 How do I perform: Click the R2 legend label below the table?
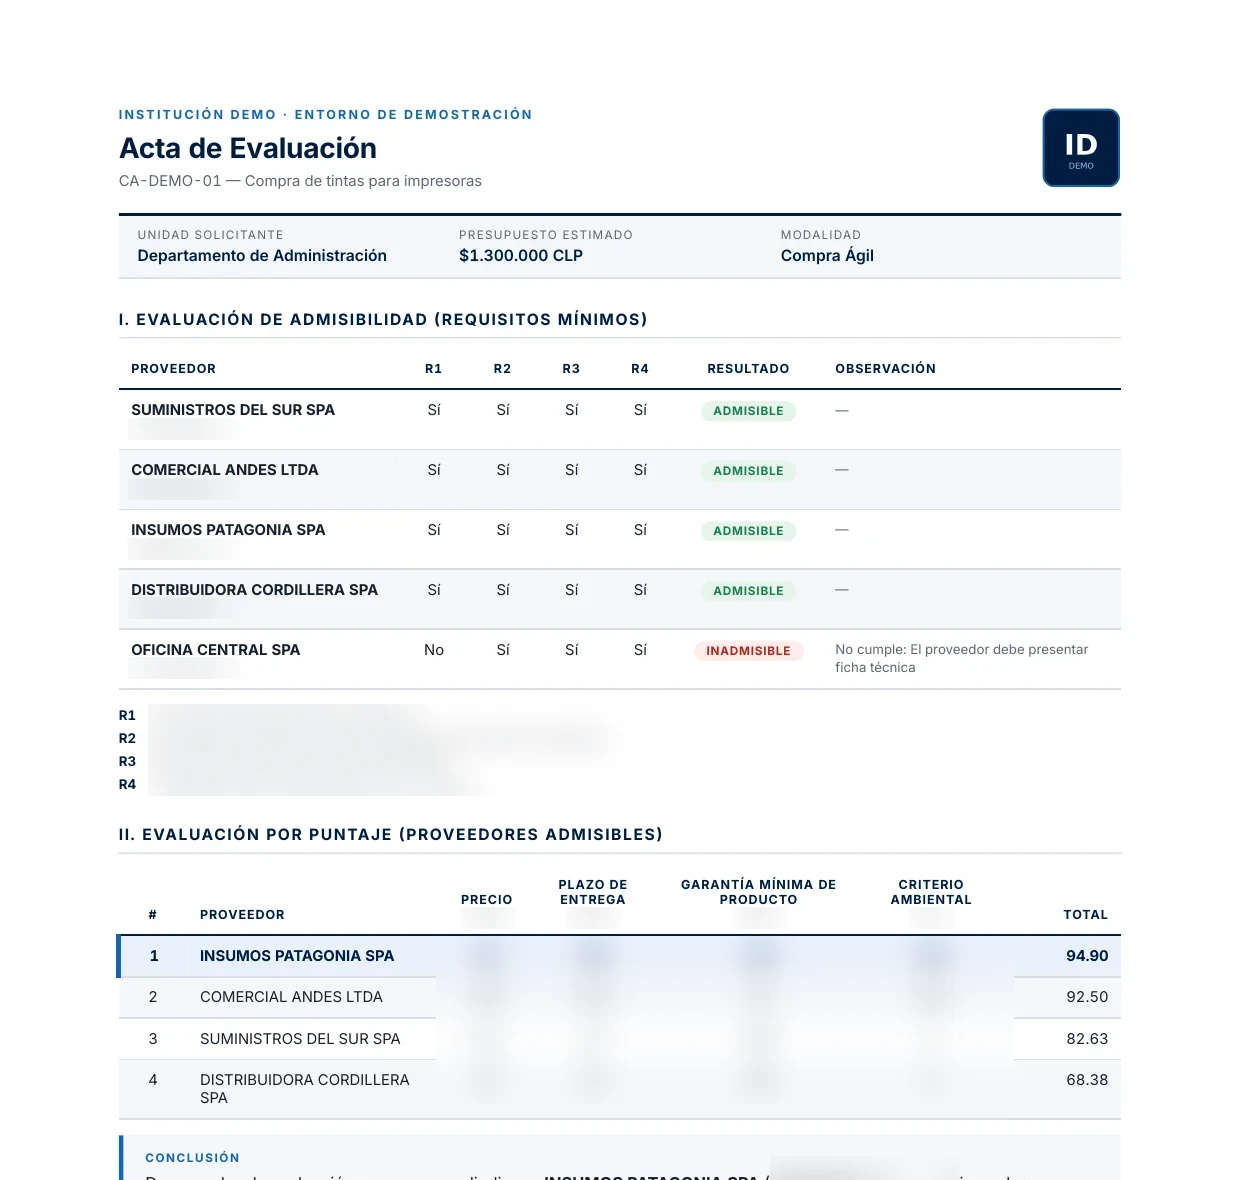coord(127,739)
